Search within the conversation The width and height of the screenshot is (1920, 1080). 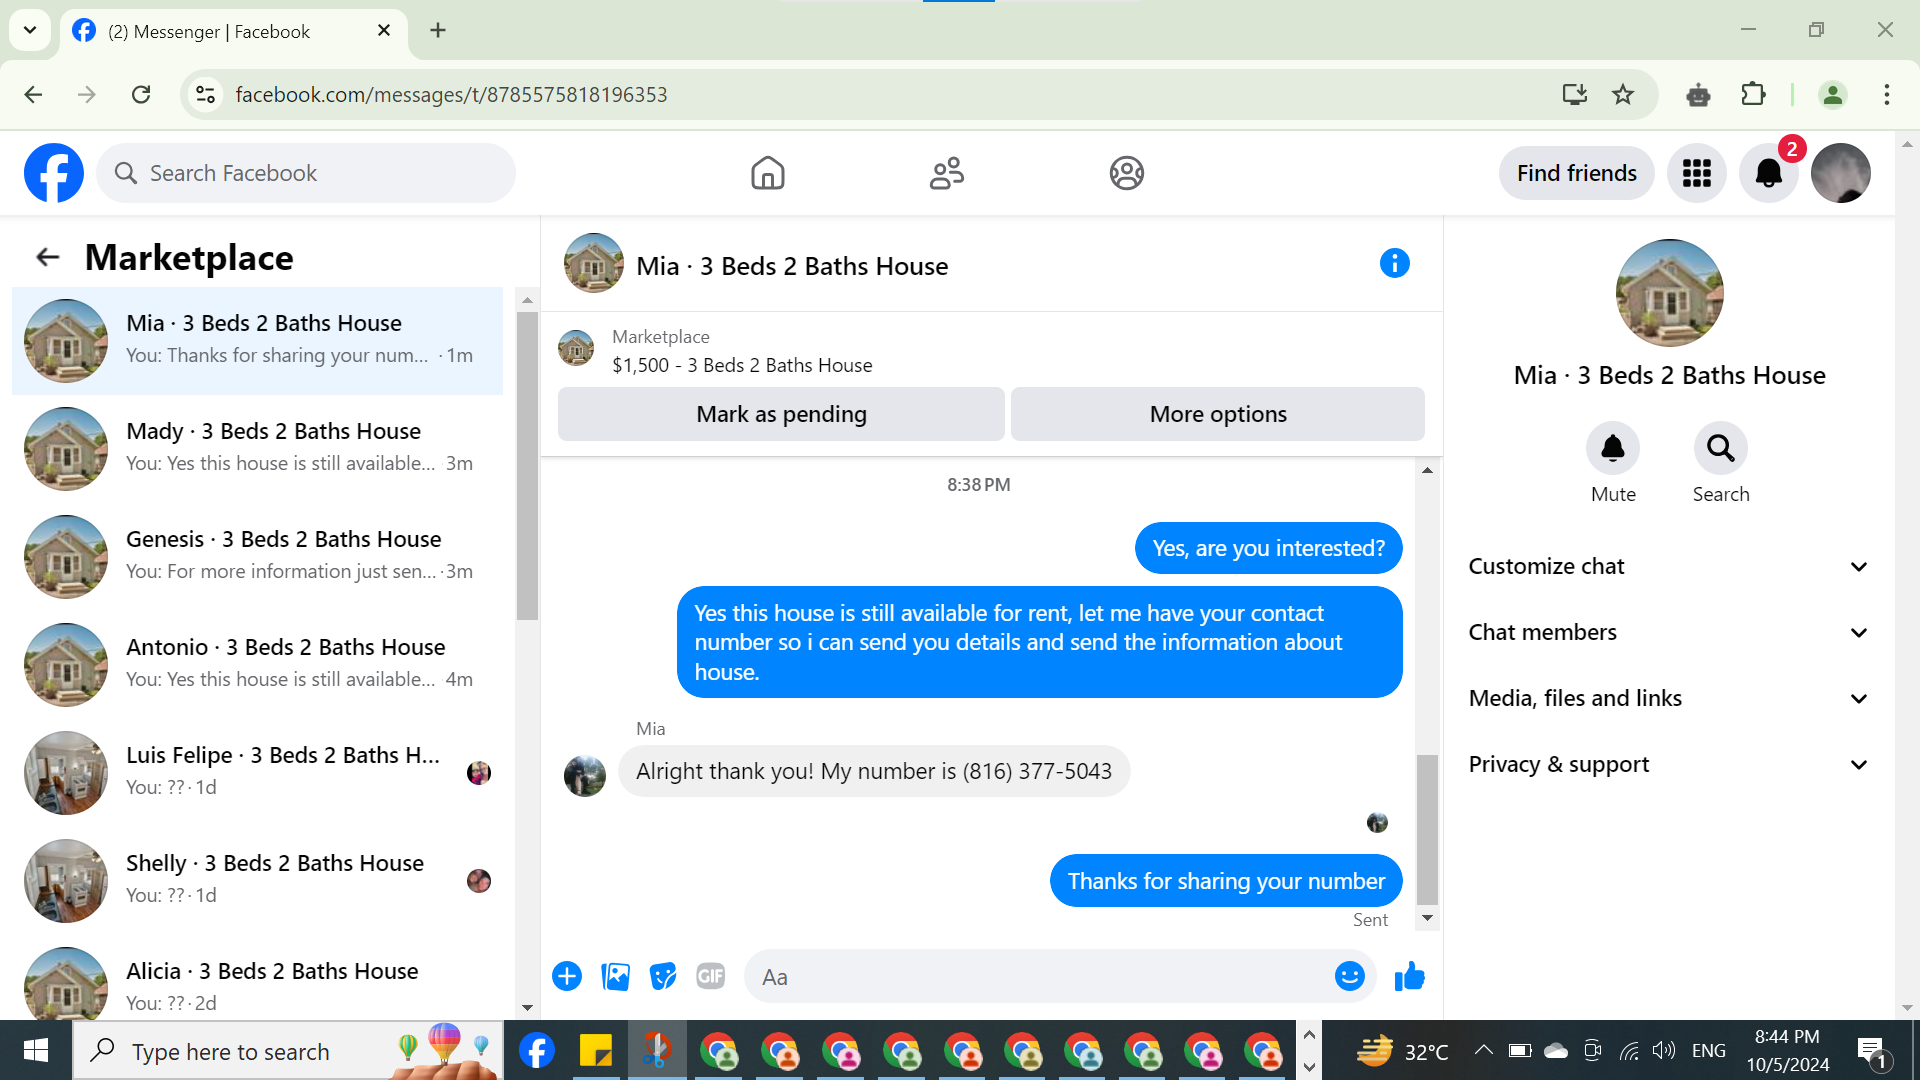1720,449
